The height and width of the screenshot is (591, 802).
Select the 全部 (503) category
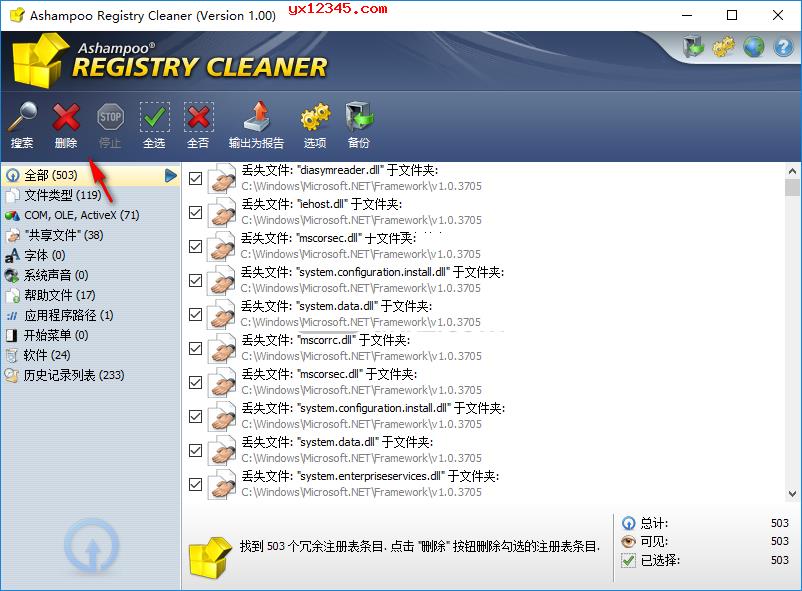coord(91,176)
